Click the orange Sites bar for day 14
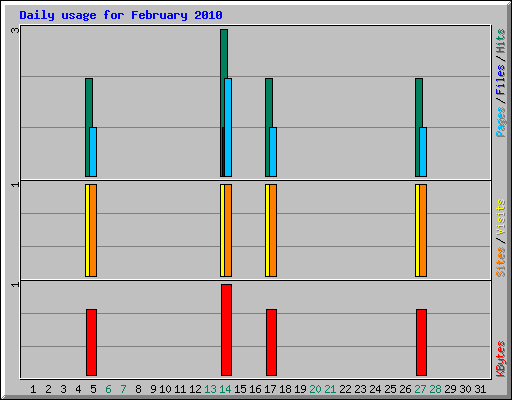Viewport: 512px width, 400px height. [228, 230]
